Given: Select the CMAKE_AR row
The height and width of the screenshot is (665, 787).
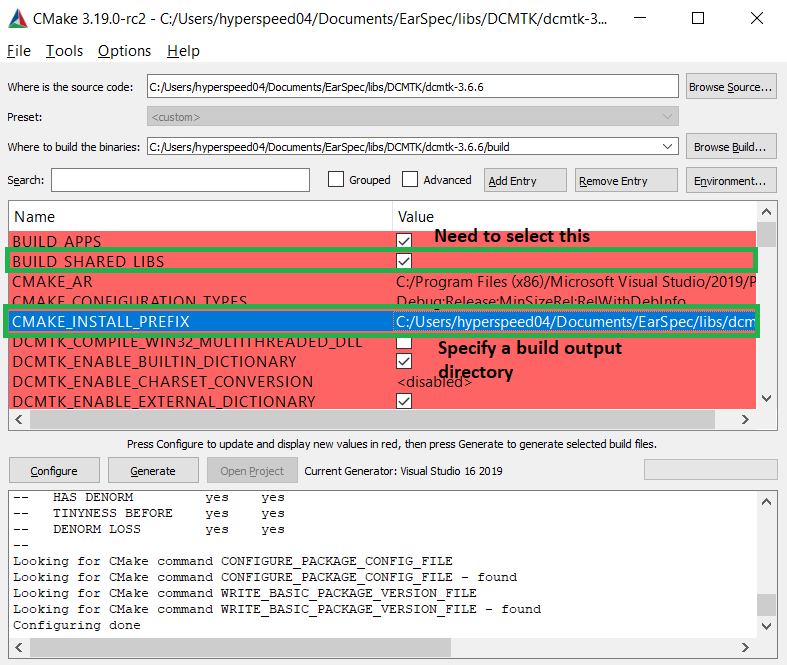Looking at the screenshot, I should 382,282.
